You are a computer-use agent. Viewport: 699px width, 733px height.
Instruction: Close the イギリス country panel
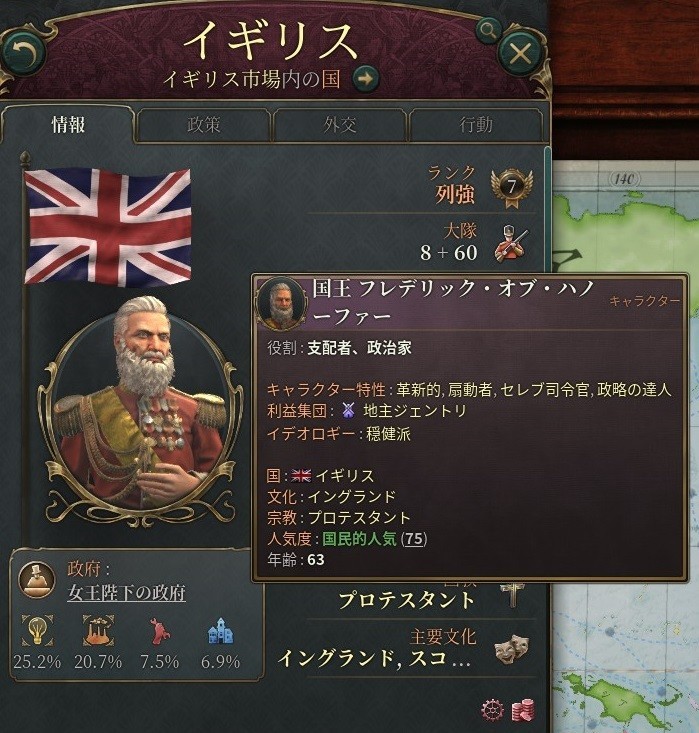520,53
